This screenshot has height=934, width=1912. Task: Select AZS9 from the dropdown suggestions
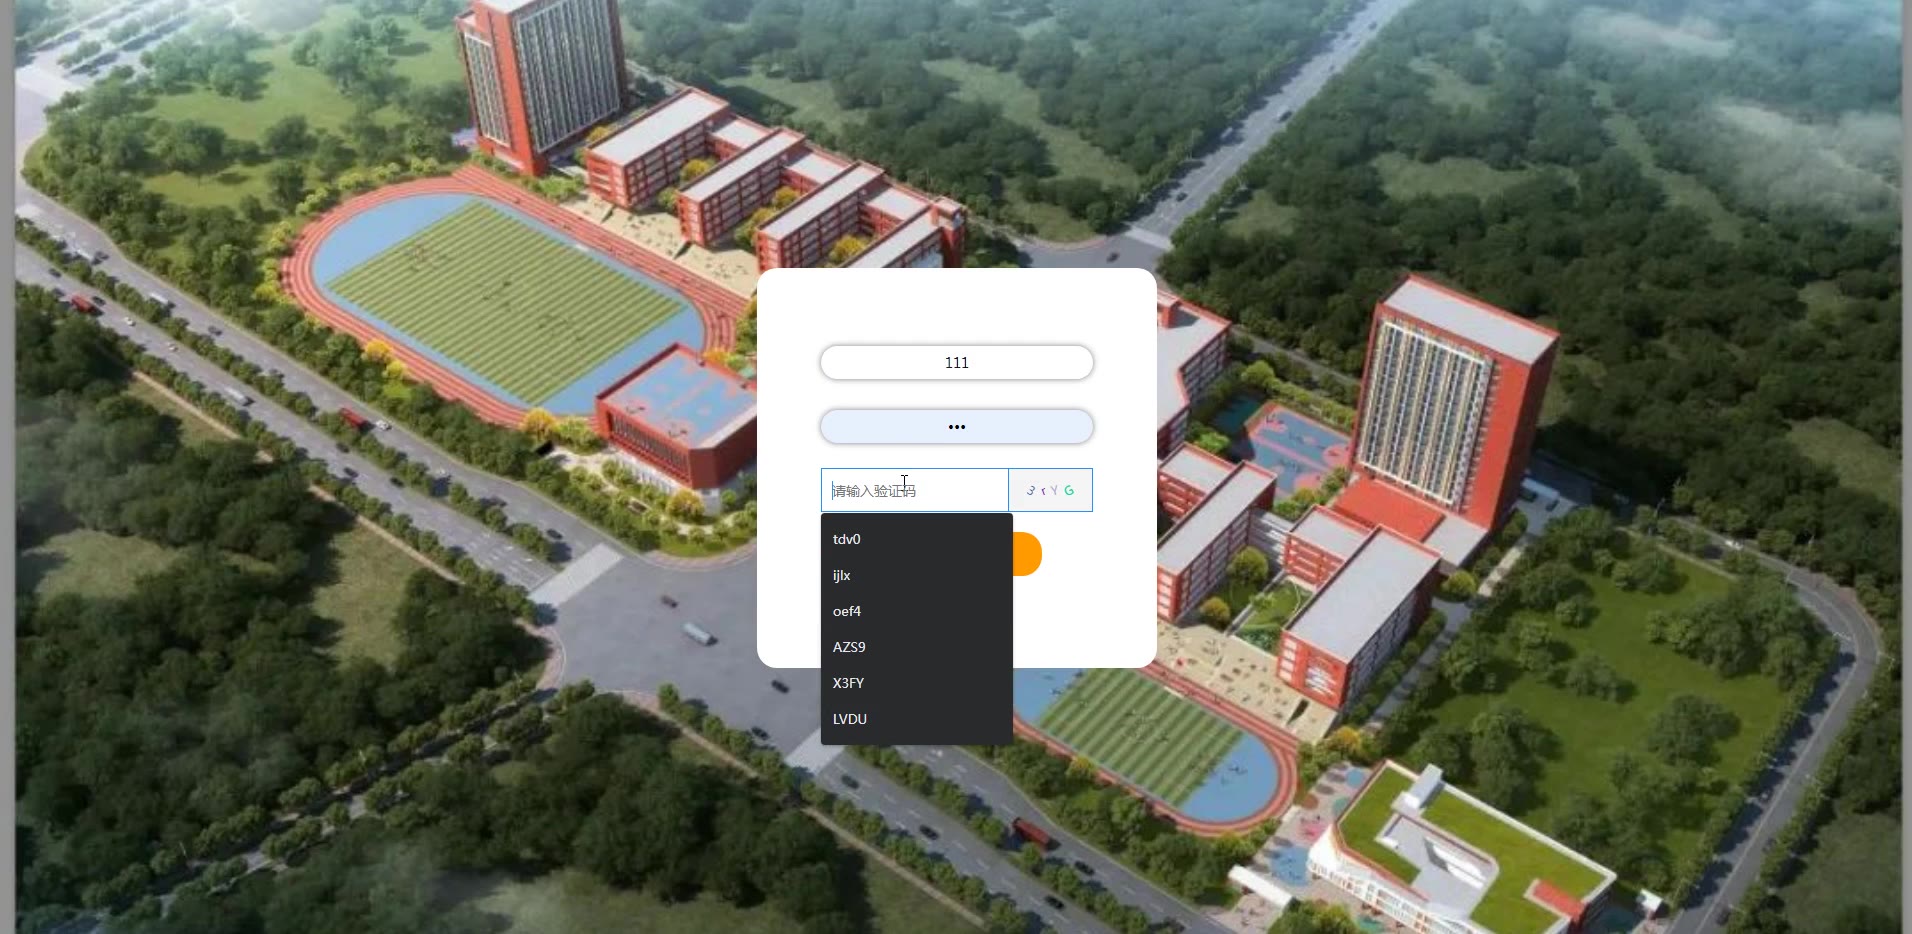click(917, 647)
